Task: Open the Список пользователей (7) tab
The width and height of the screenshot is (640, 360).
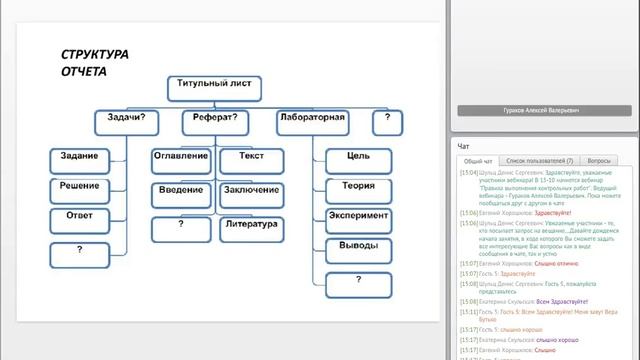Action: click(539, 161)
